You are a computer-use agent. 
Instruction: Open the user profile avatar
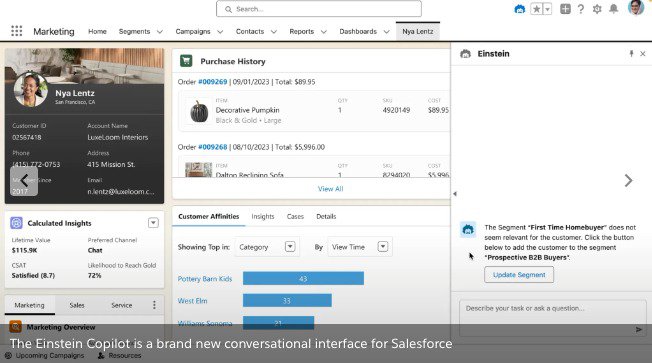[636, 7]
